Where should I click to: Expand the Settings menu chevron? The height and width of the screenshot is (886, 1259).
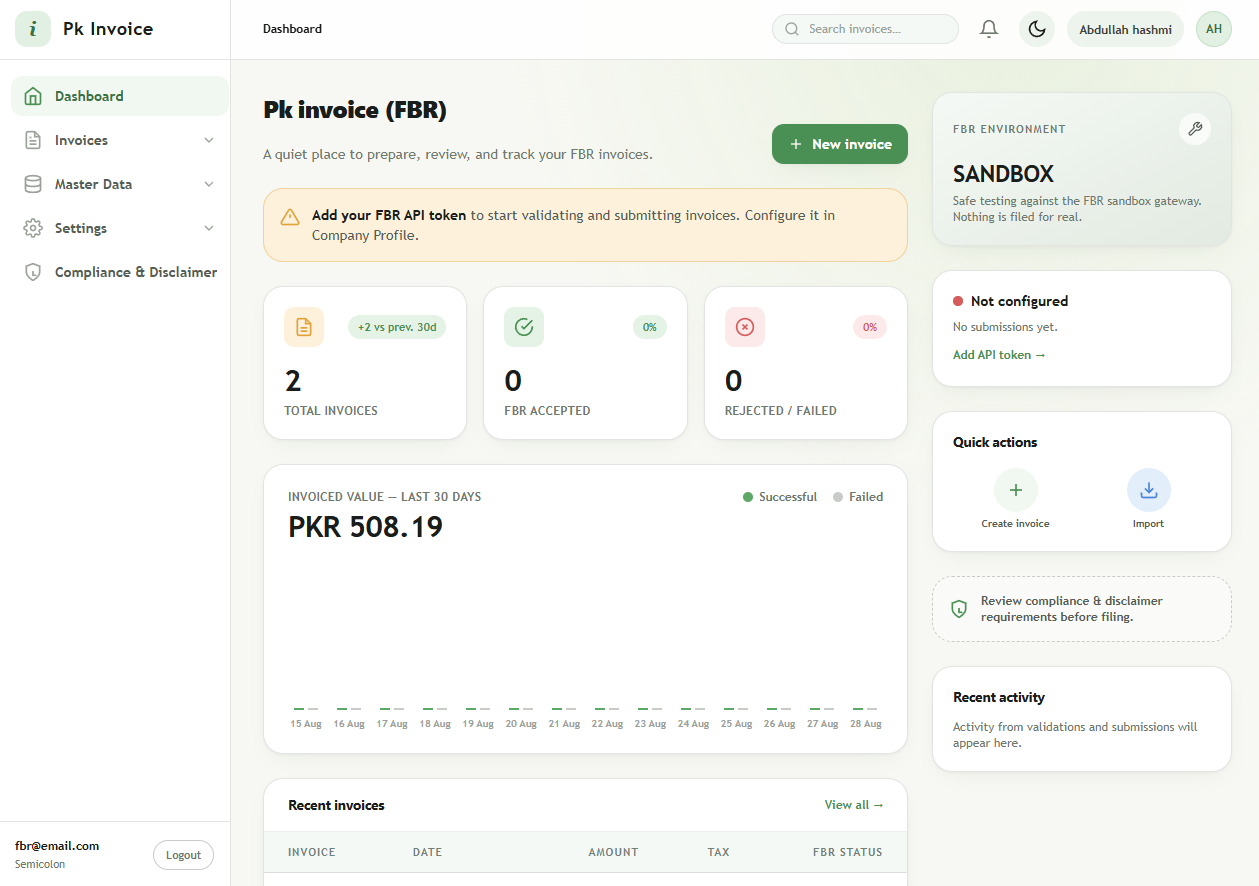coord(209,228)
